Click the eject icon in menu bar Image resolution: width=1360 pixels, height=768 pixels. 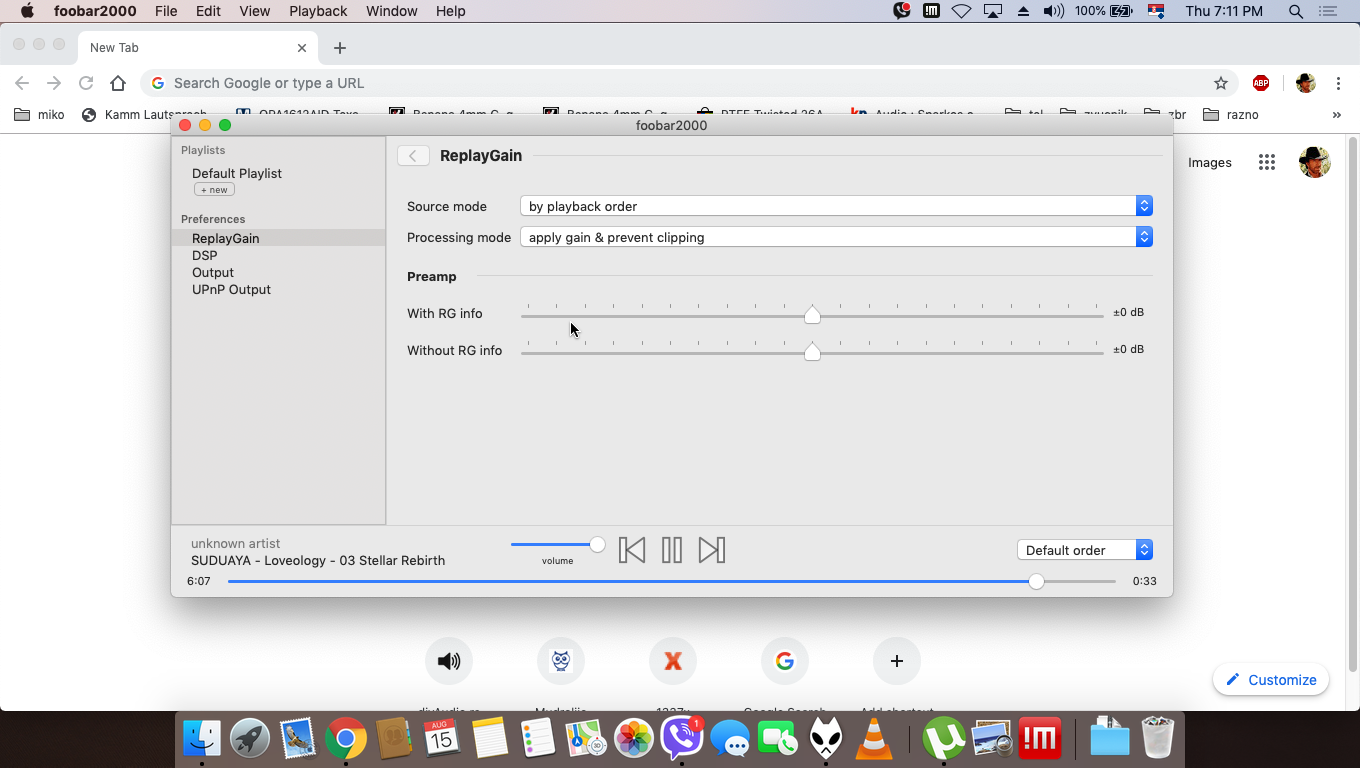(1023, 11)
